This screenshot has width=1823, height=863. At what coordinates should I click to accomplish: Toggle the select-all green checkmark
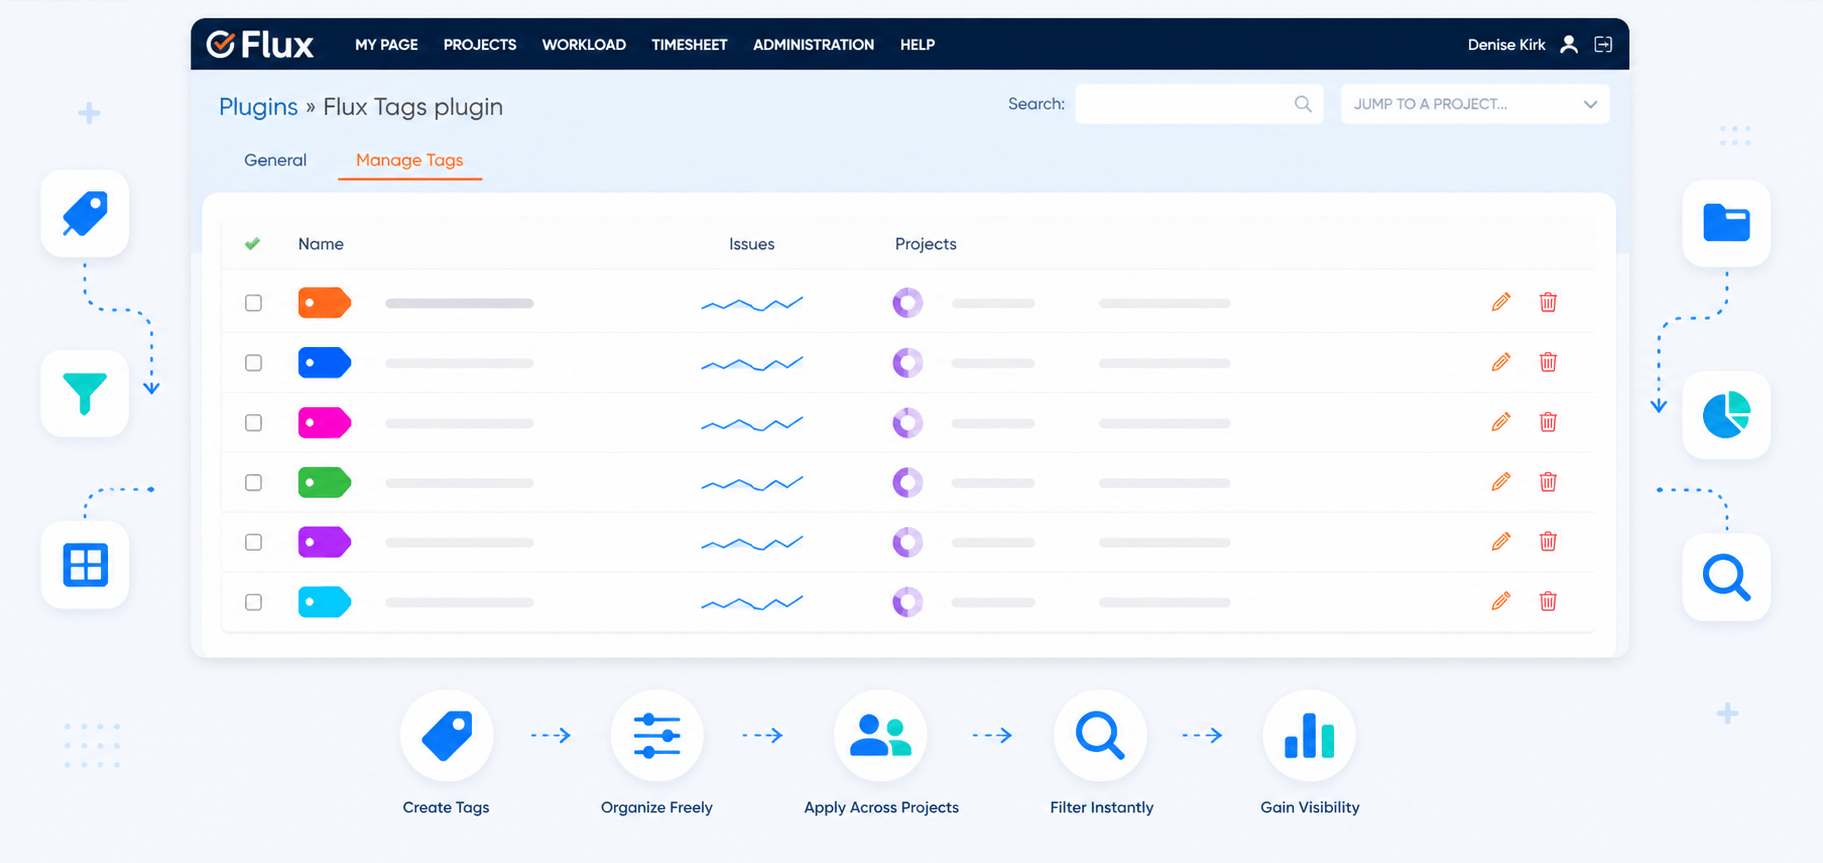[x=252, y=243]
